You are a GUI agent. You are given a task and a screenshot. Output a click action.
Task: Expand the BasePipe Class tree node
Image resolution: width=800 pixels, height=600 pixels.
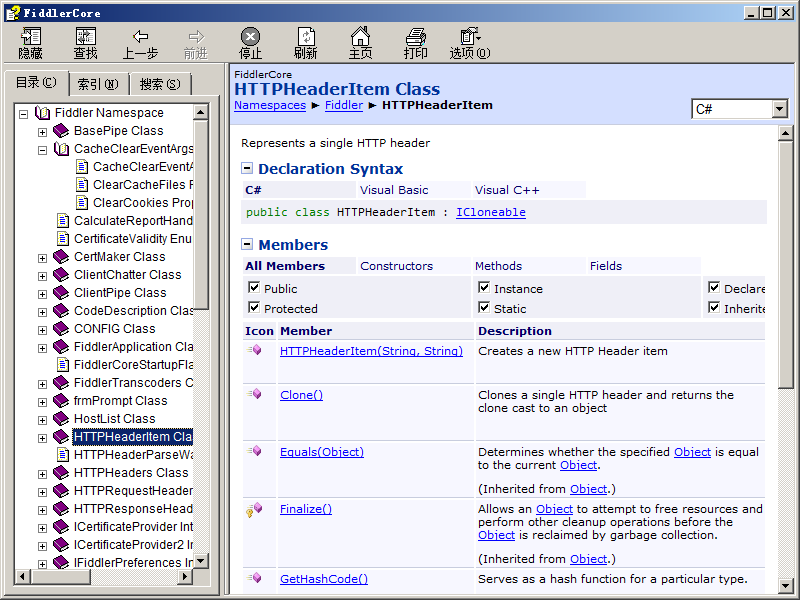click(42, 131)
